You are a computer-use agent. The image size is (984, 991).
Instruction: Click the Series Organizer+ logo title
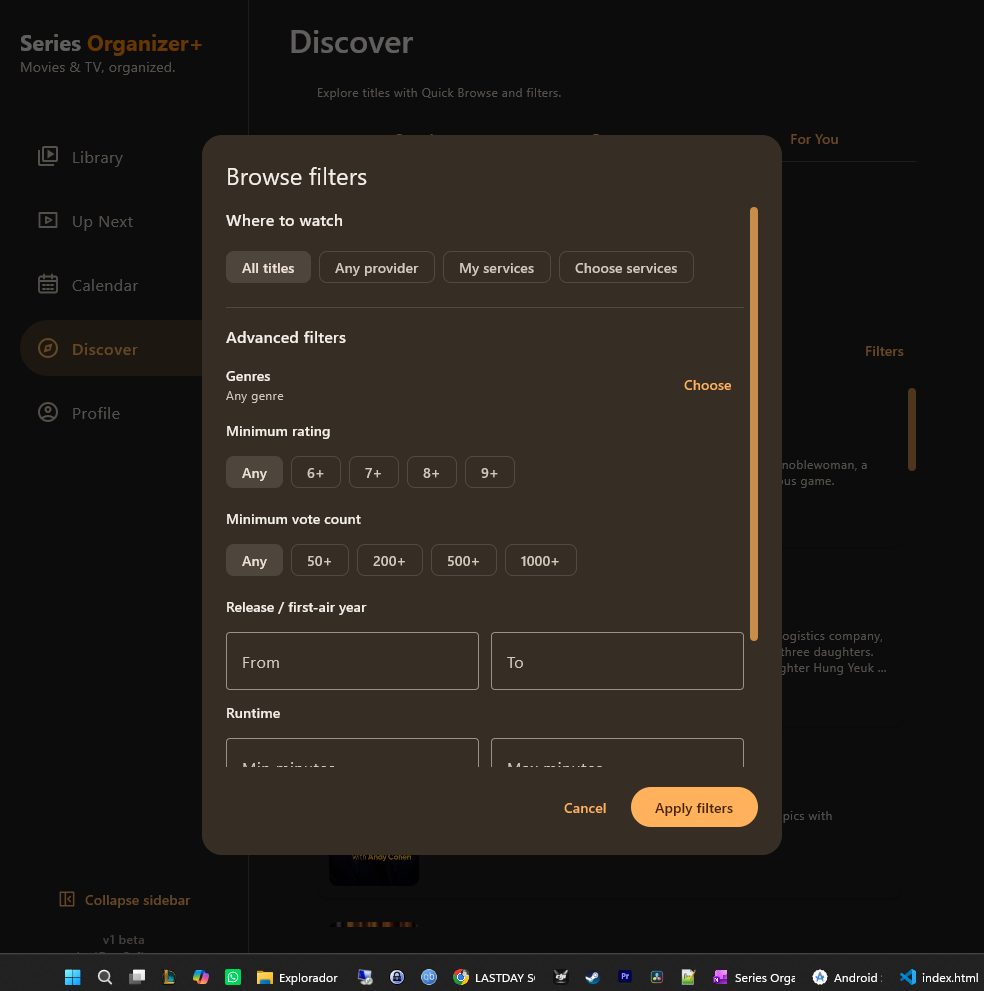tap(111, 43)
